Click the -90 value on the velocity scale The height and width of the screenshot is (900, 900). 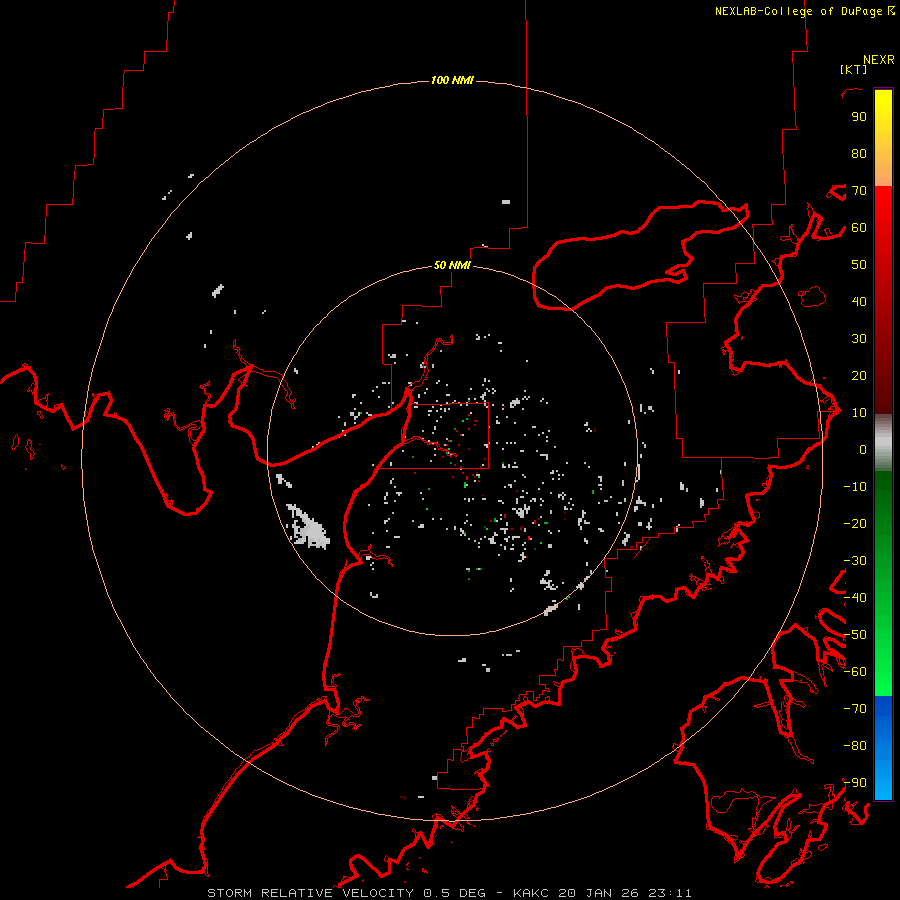[855, 783]
